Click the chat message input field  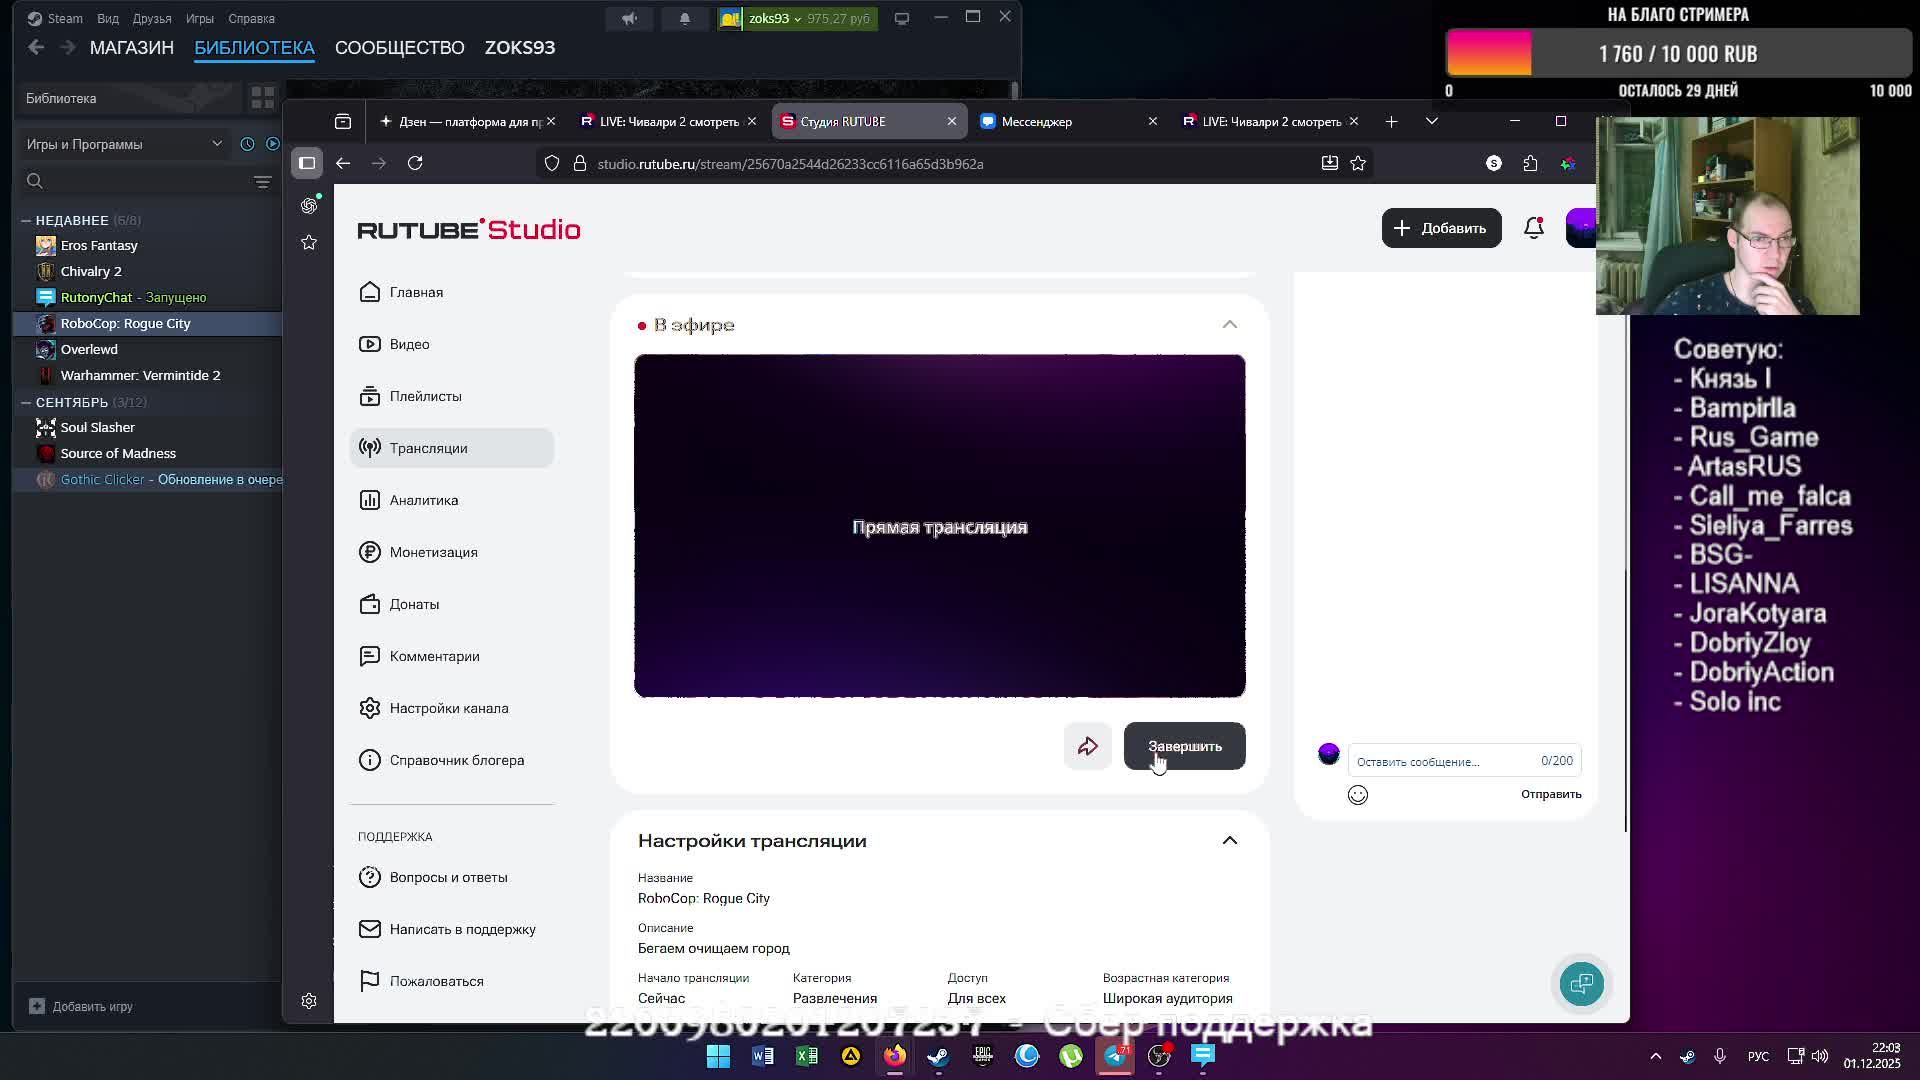[x=1440, y=762]
